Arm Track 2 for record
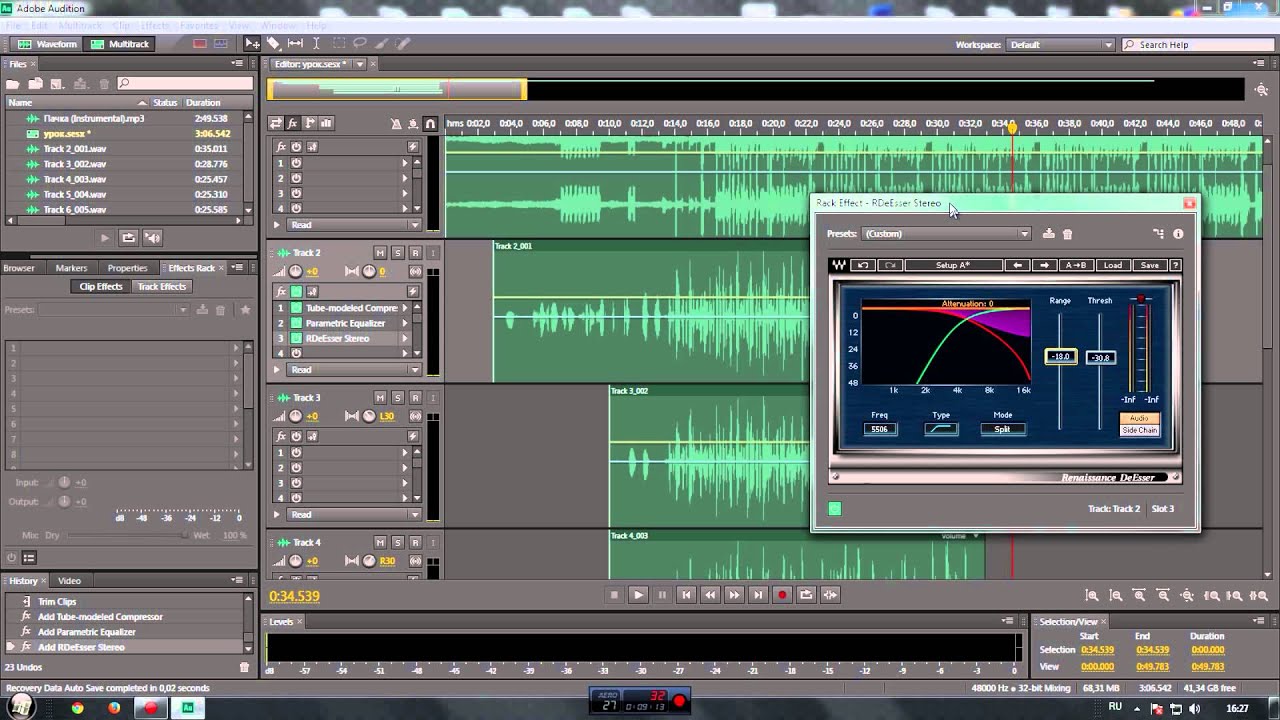The width and height of the screenshot is (1280, 720). pos(415,253)
